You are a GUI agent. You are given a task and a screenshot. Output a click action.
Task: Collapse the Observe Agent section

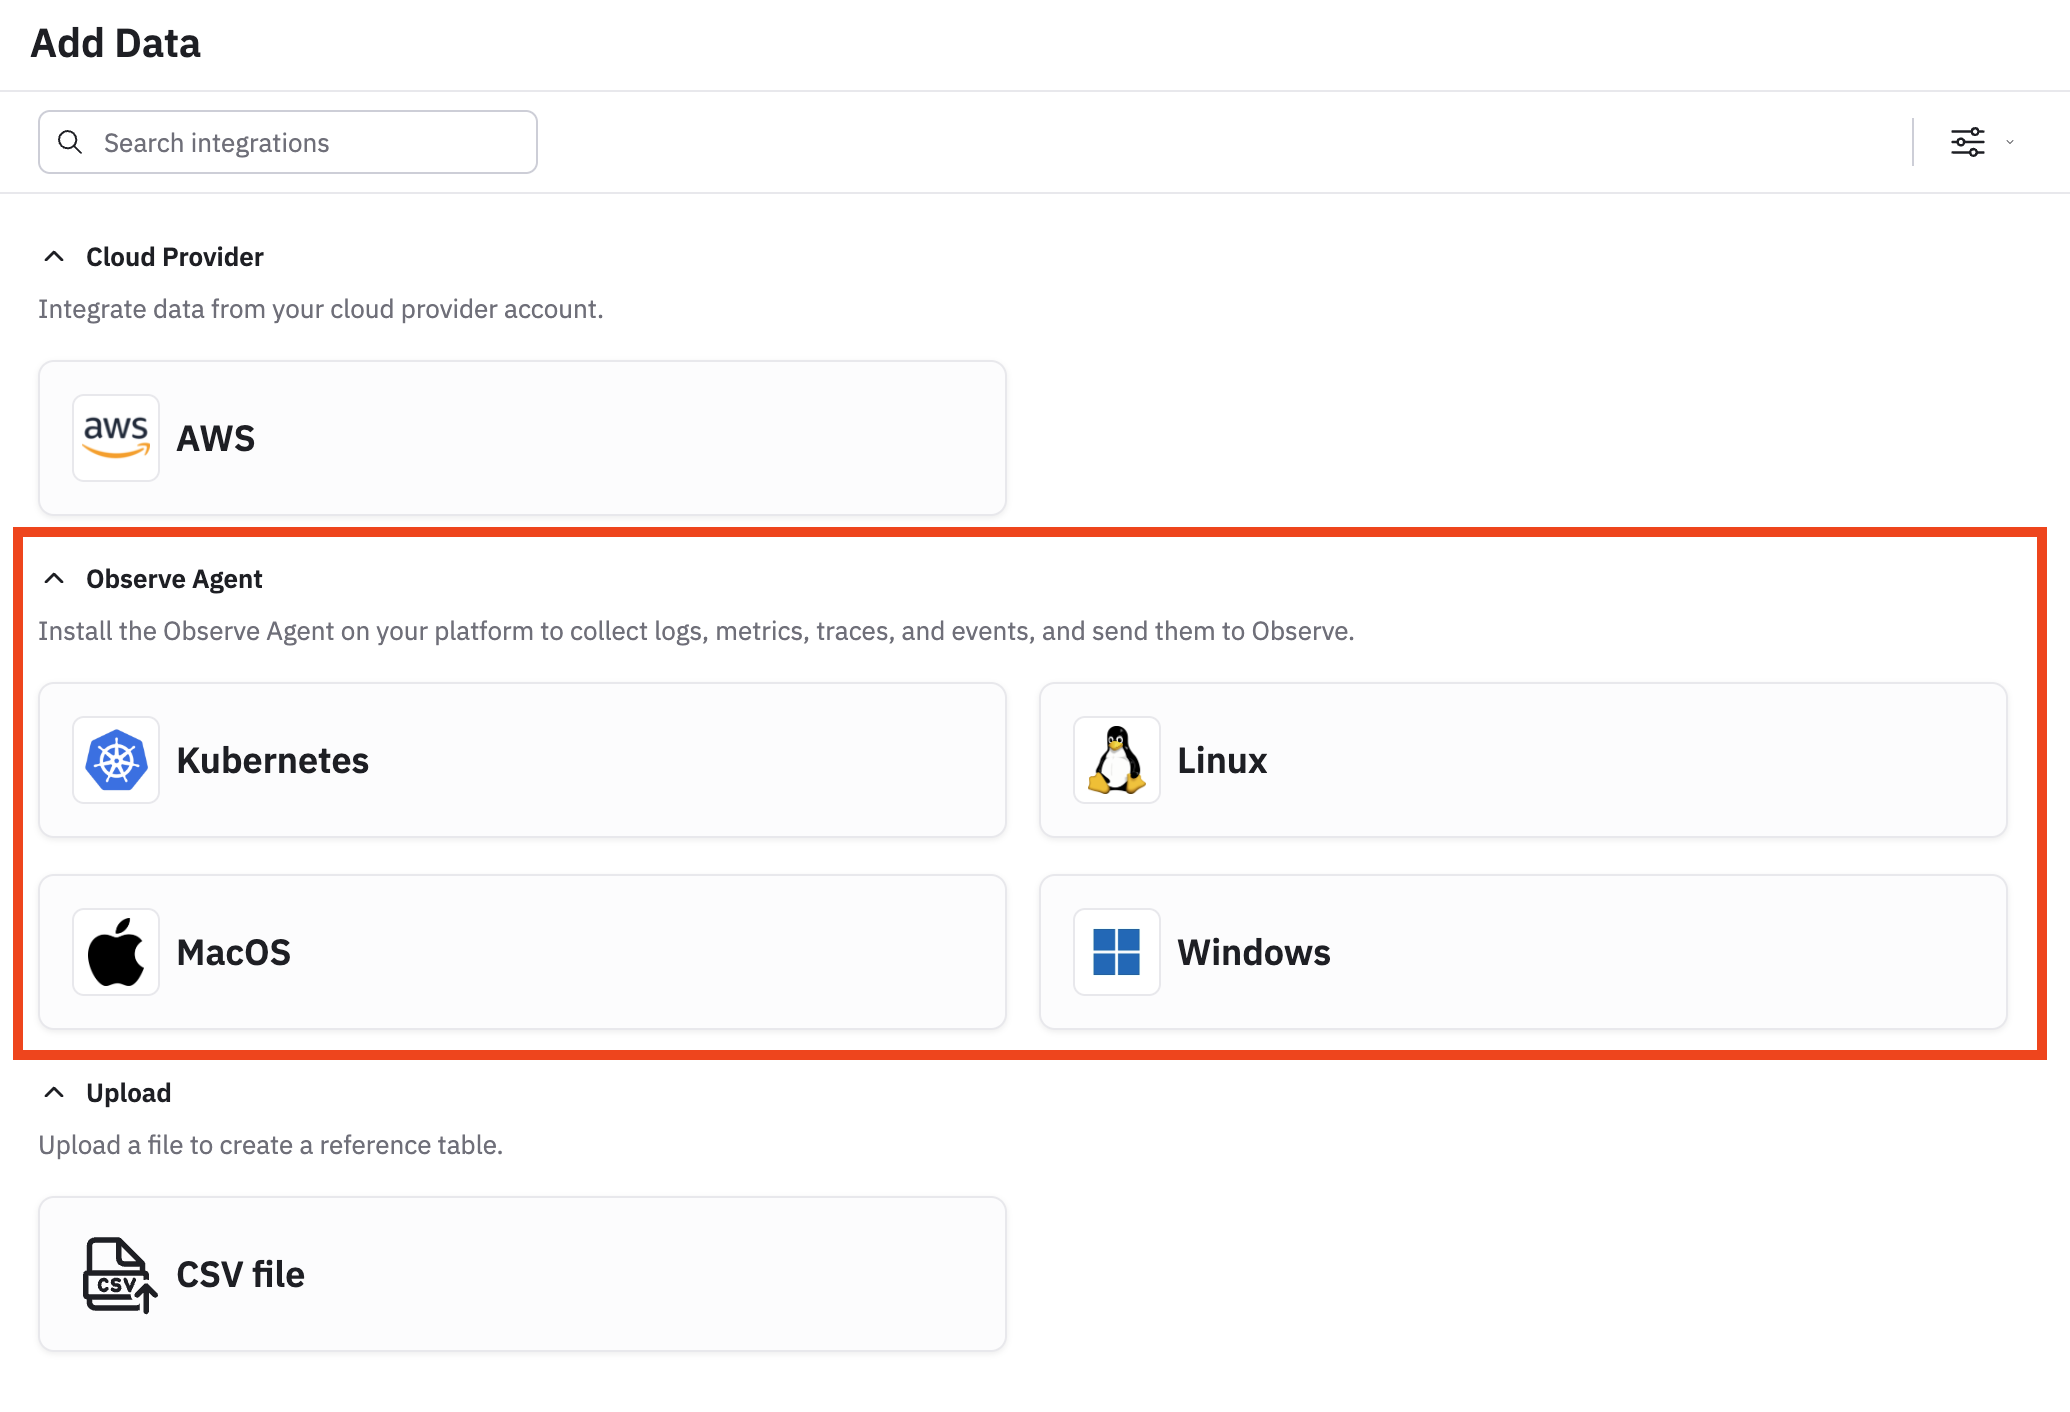pyautogui.click(x=55, y=579)
